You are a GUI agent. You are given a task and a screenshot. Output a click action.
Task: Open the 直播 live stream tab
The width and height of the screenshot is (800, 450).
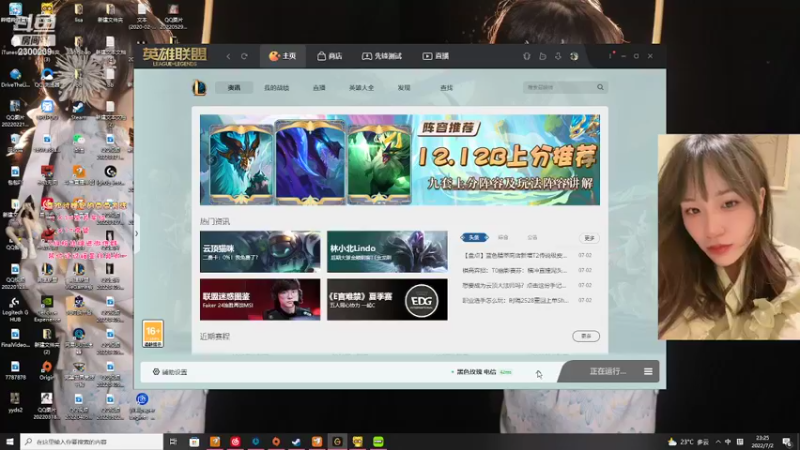tap(436, 56)
